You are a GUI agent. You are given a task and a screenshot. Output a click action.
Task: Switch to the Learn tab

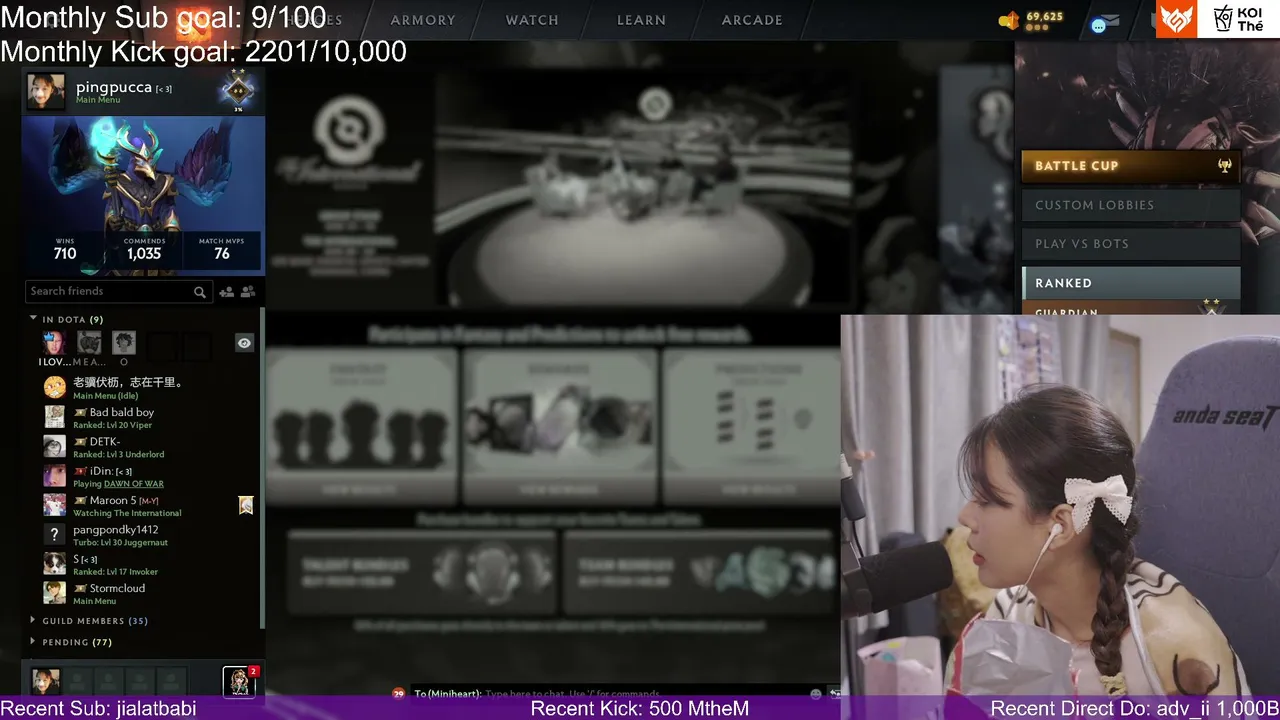641,20
